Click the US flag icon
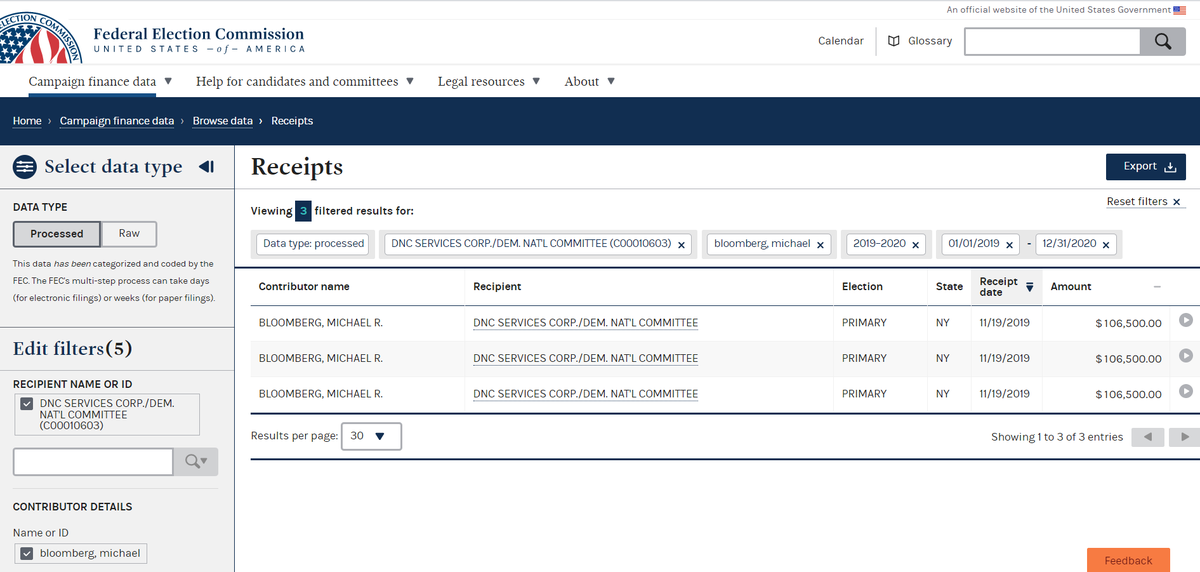1200x572 pixels. click(1179, 10)
